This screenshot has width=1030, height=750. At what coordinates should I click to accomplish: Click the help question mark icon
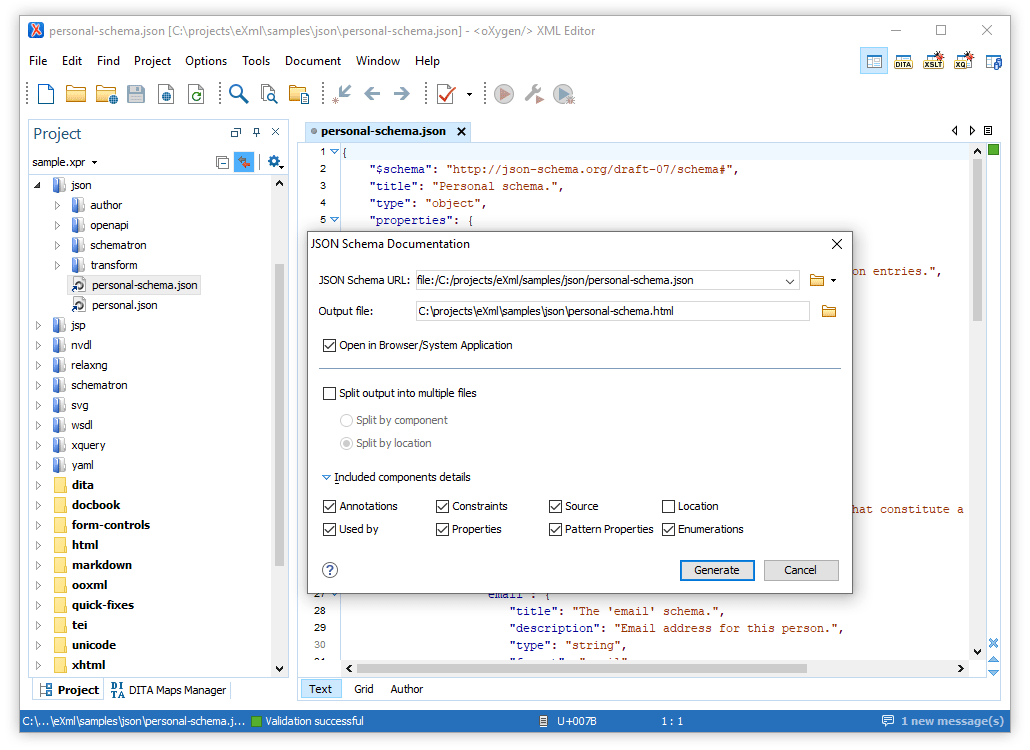[x=330, y=570]
